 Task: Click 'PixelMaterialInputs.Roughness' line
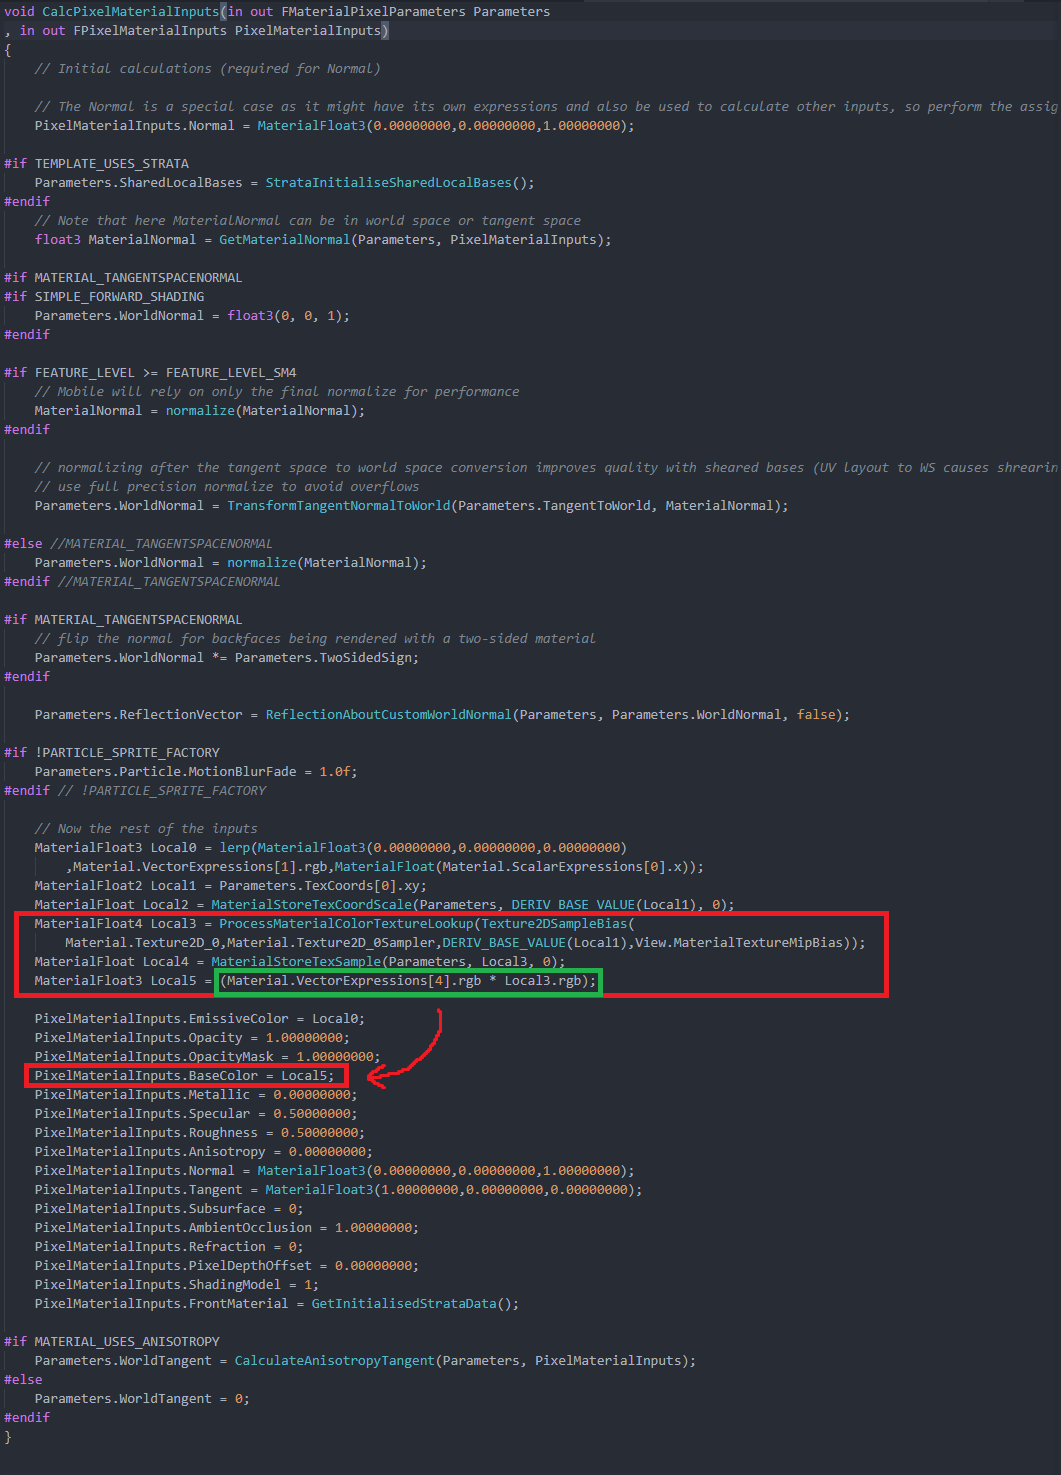[200, 1132]
